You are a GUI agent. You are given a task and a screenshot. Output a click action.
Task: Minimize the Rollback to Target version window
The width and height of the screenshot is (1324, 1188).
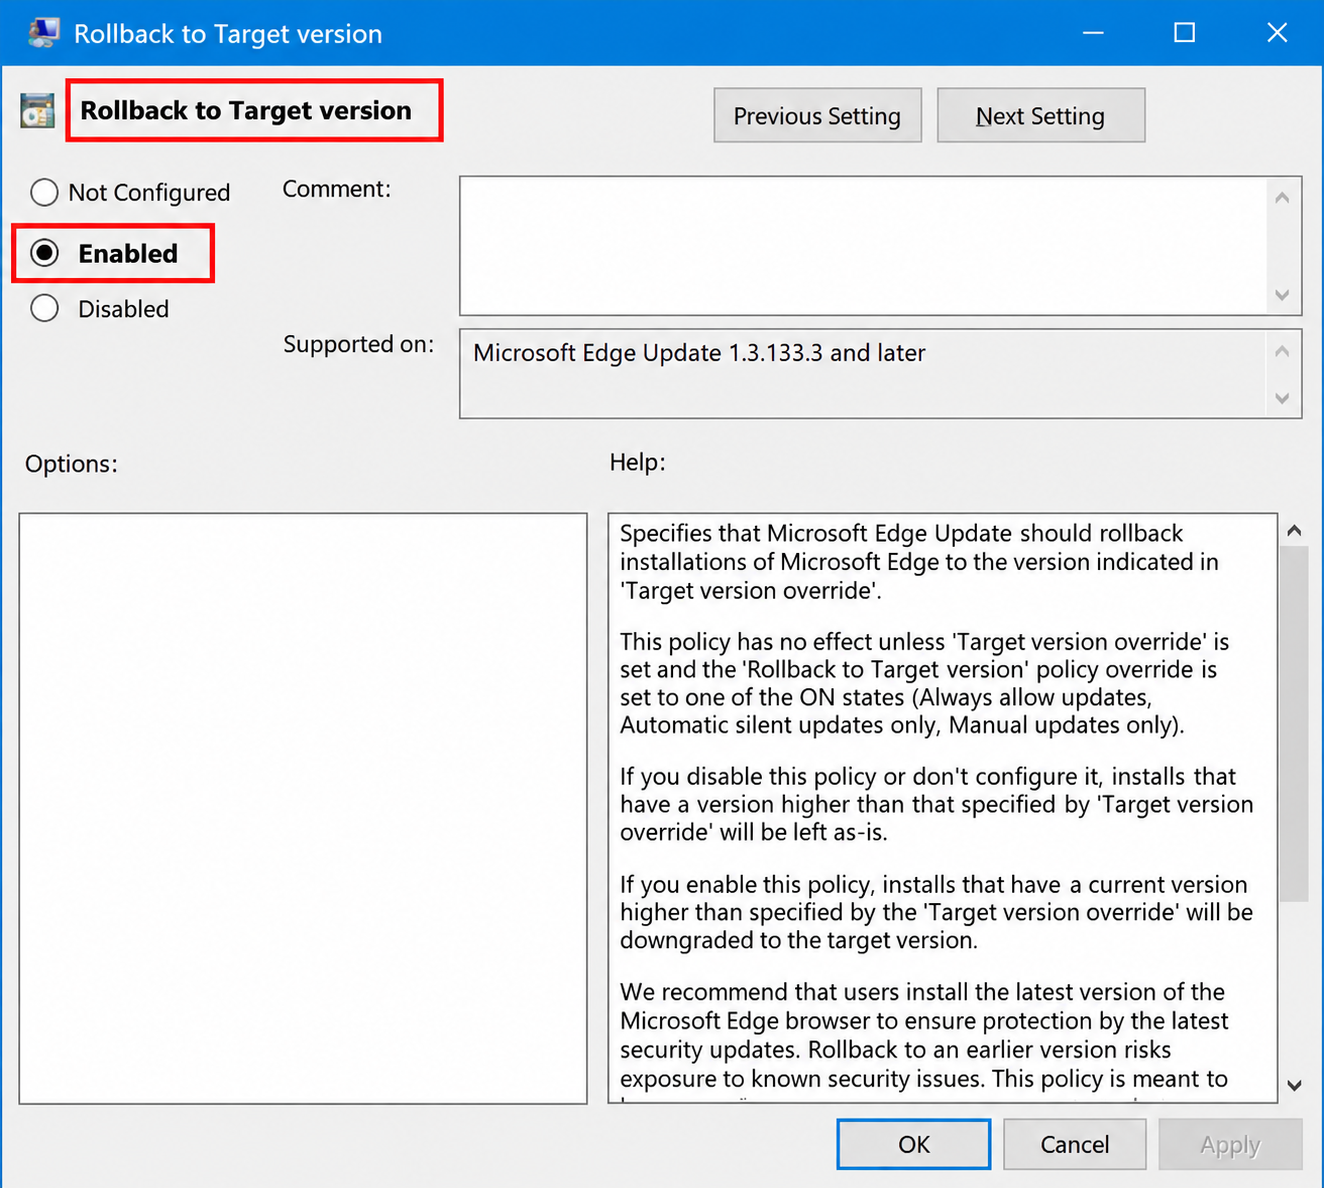pos(1093,33)
